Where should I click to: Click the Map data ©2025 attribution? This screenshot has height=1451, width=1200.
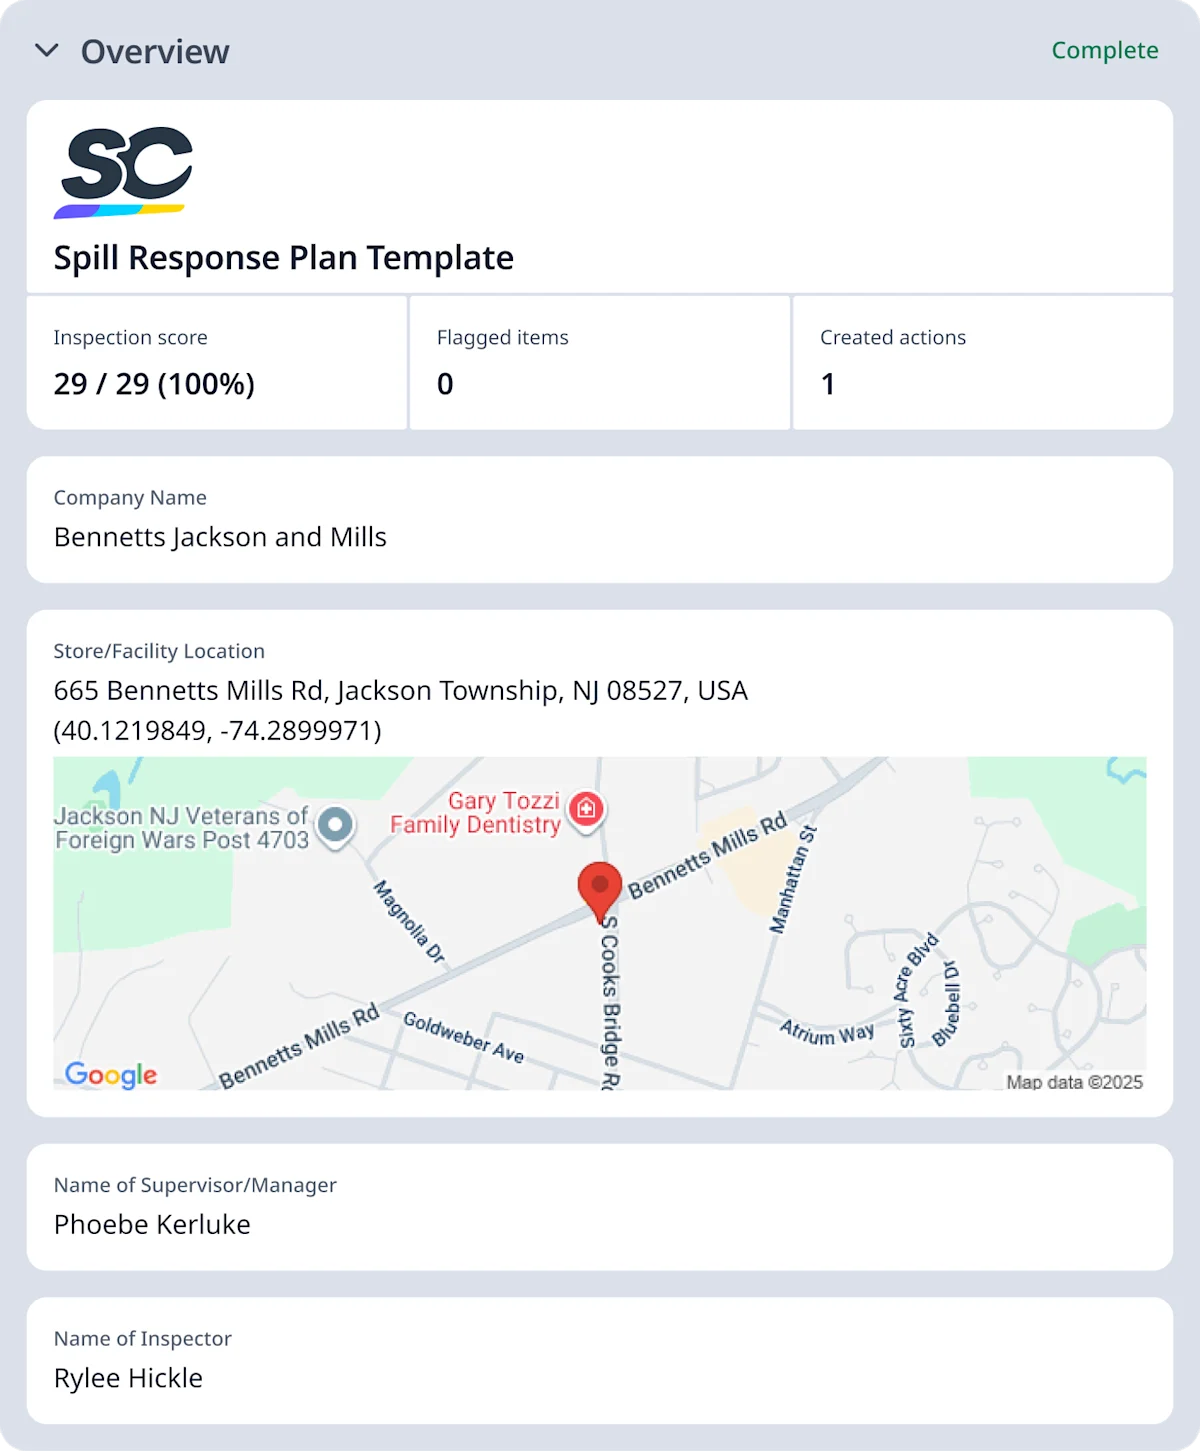(1074, 1082)
